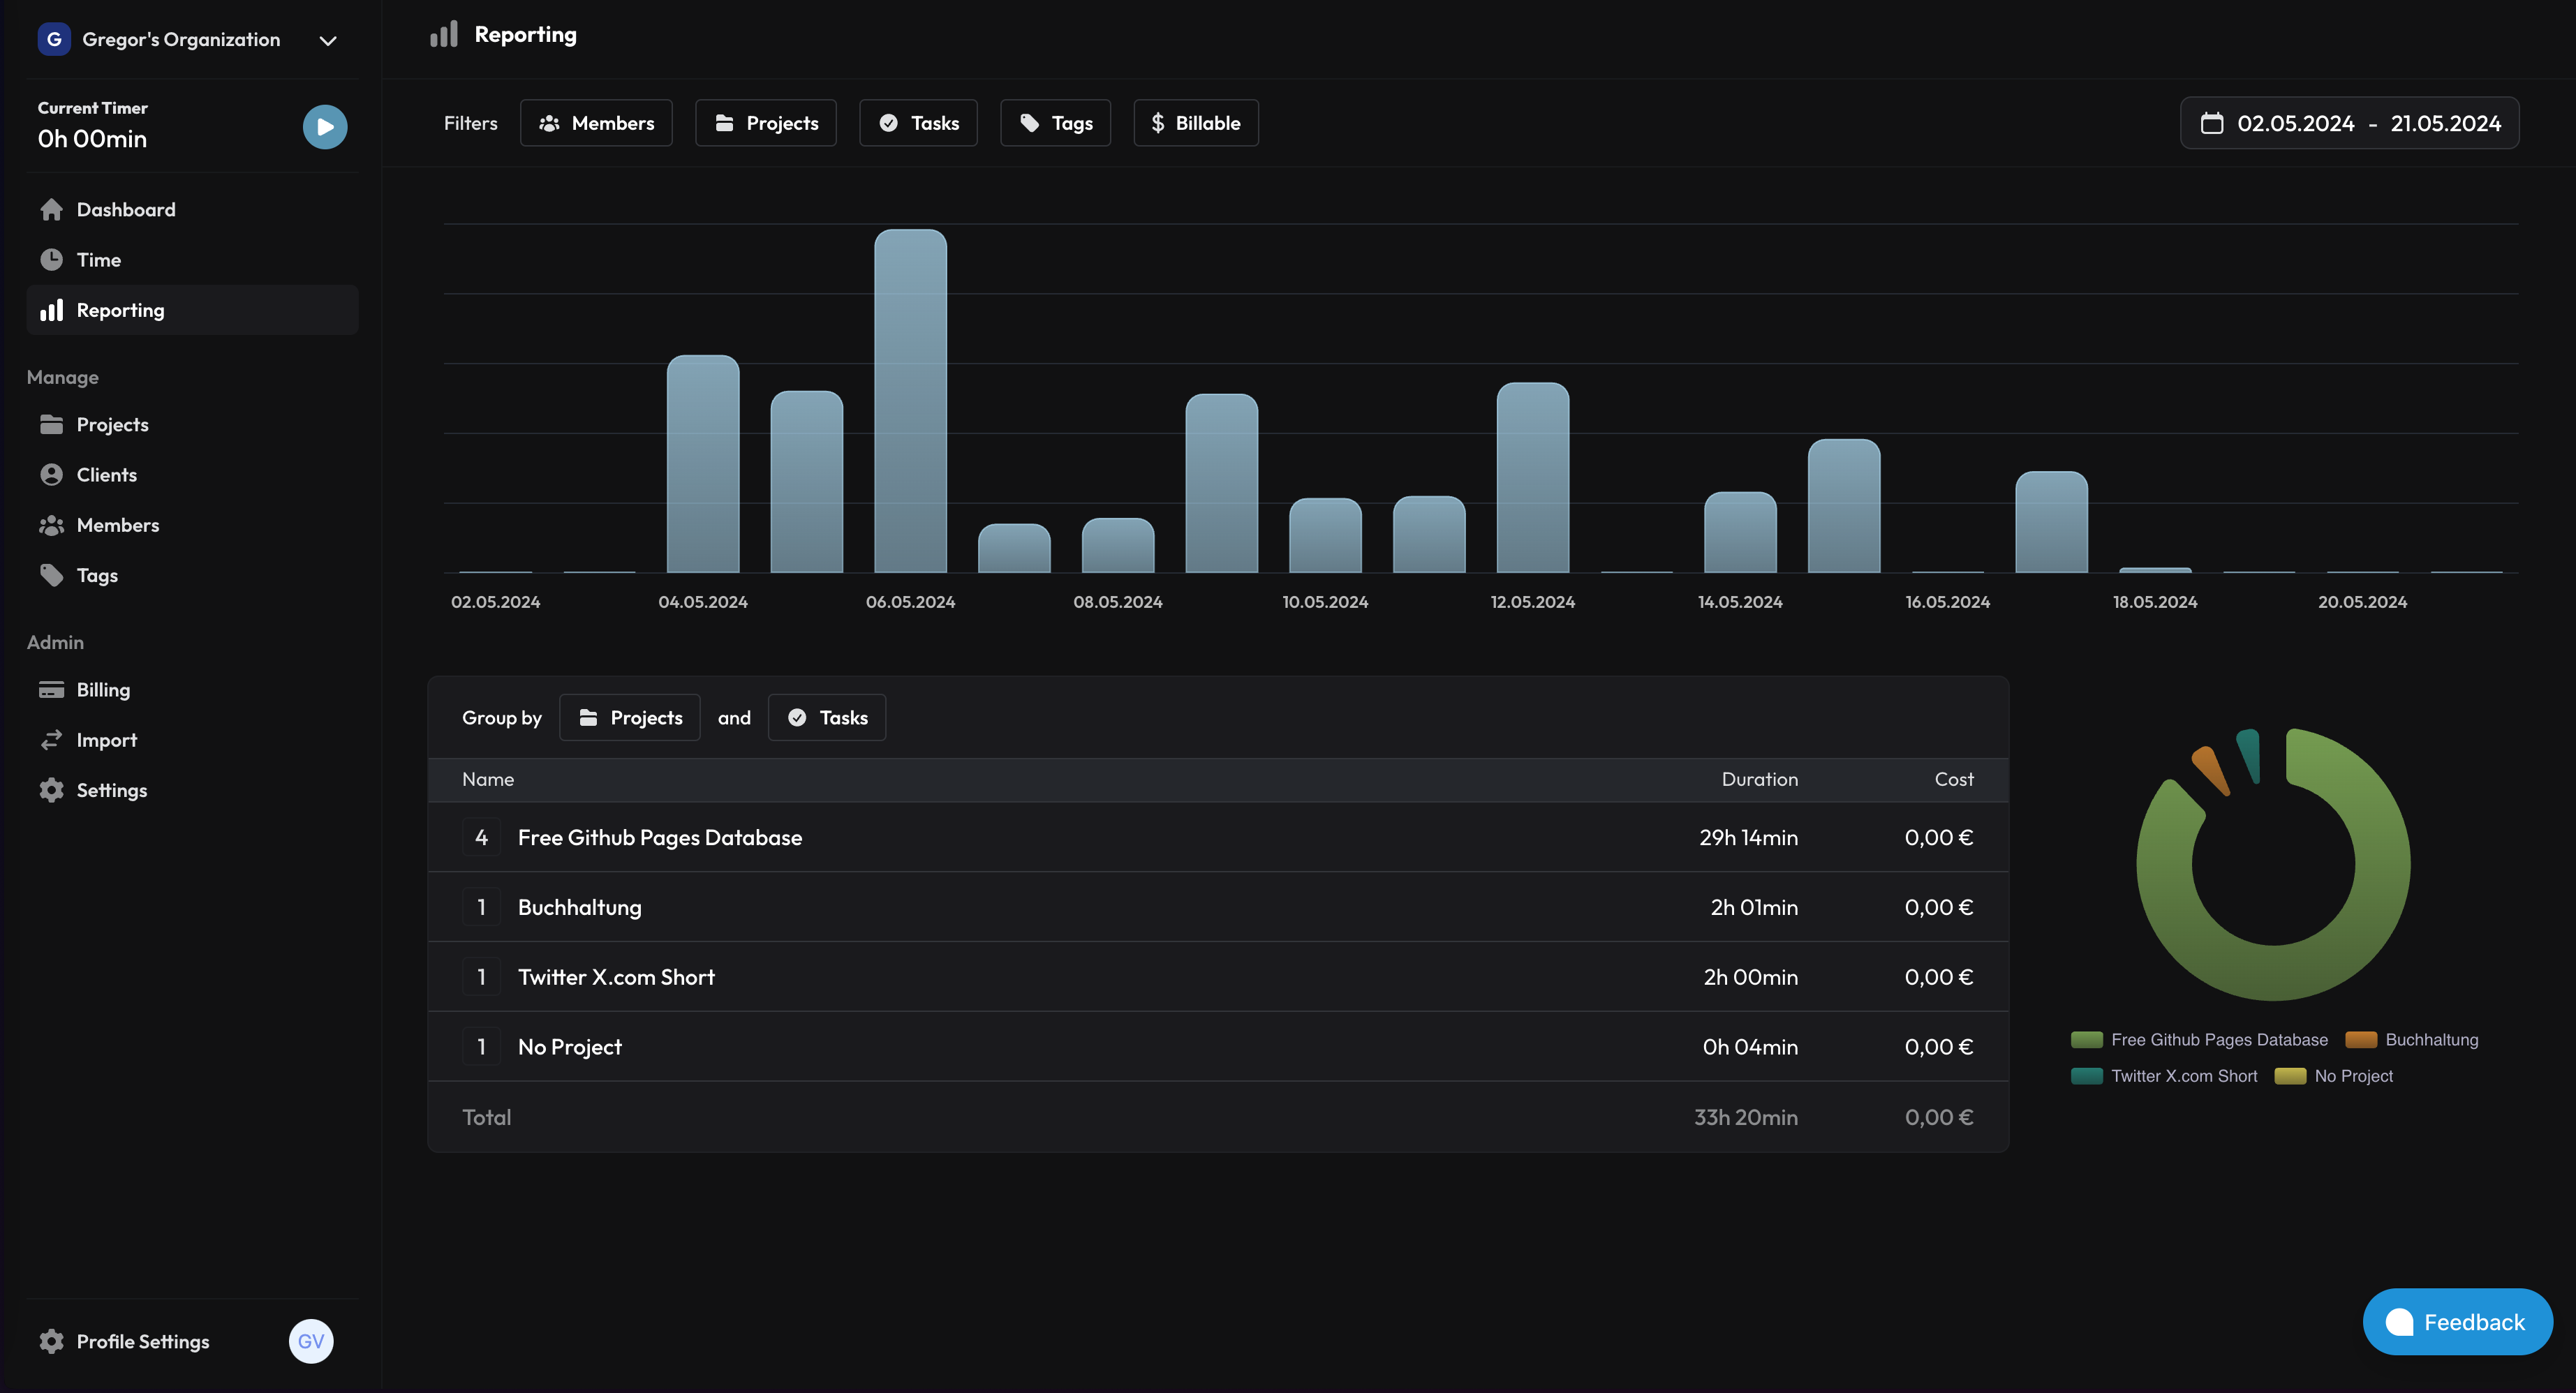Image resolution: width=2576 pixels, height=1393 pixels.
Task: Toggle the Billable filter
Action: click(x=1195, y=123)
